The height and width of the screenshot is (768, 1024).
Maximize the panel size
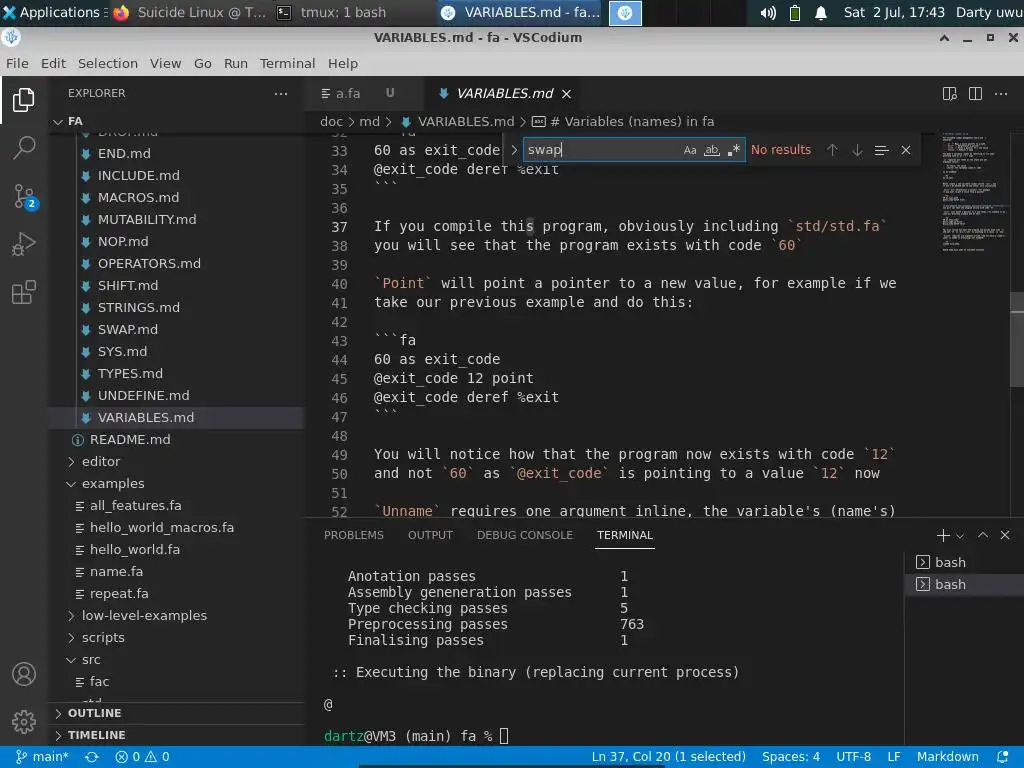[x=983, y=536]
